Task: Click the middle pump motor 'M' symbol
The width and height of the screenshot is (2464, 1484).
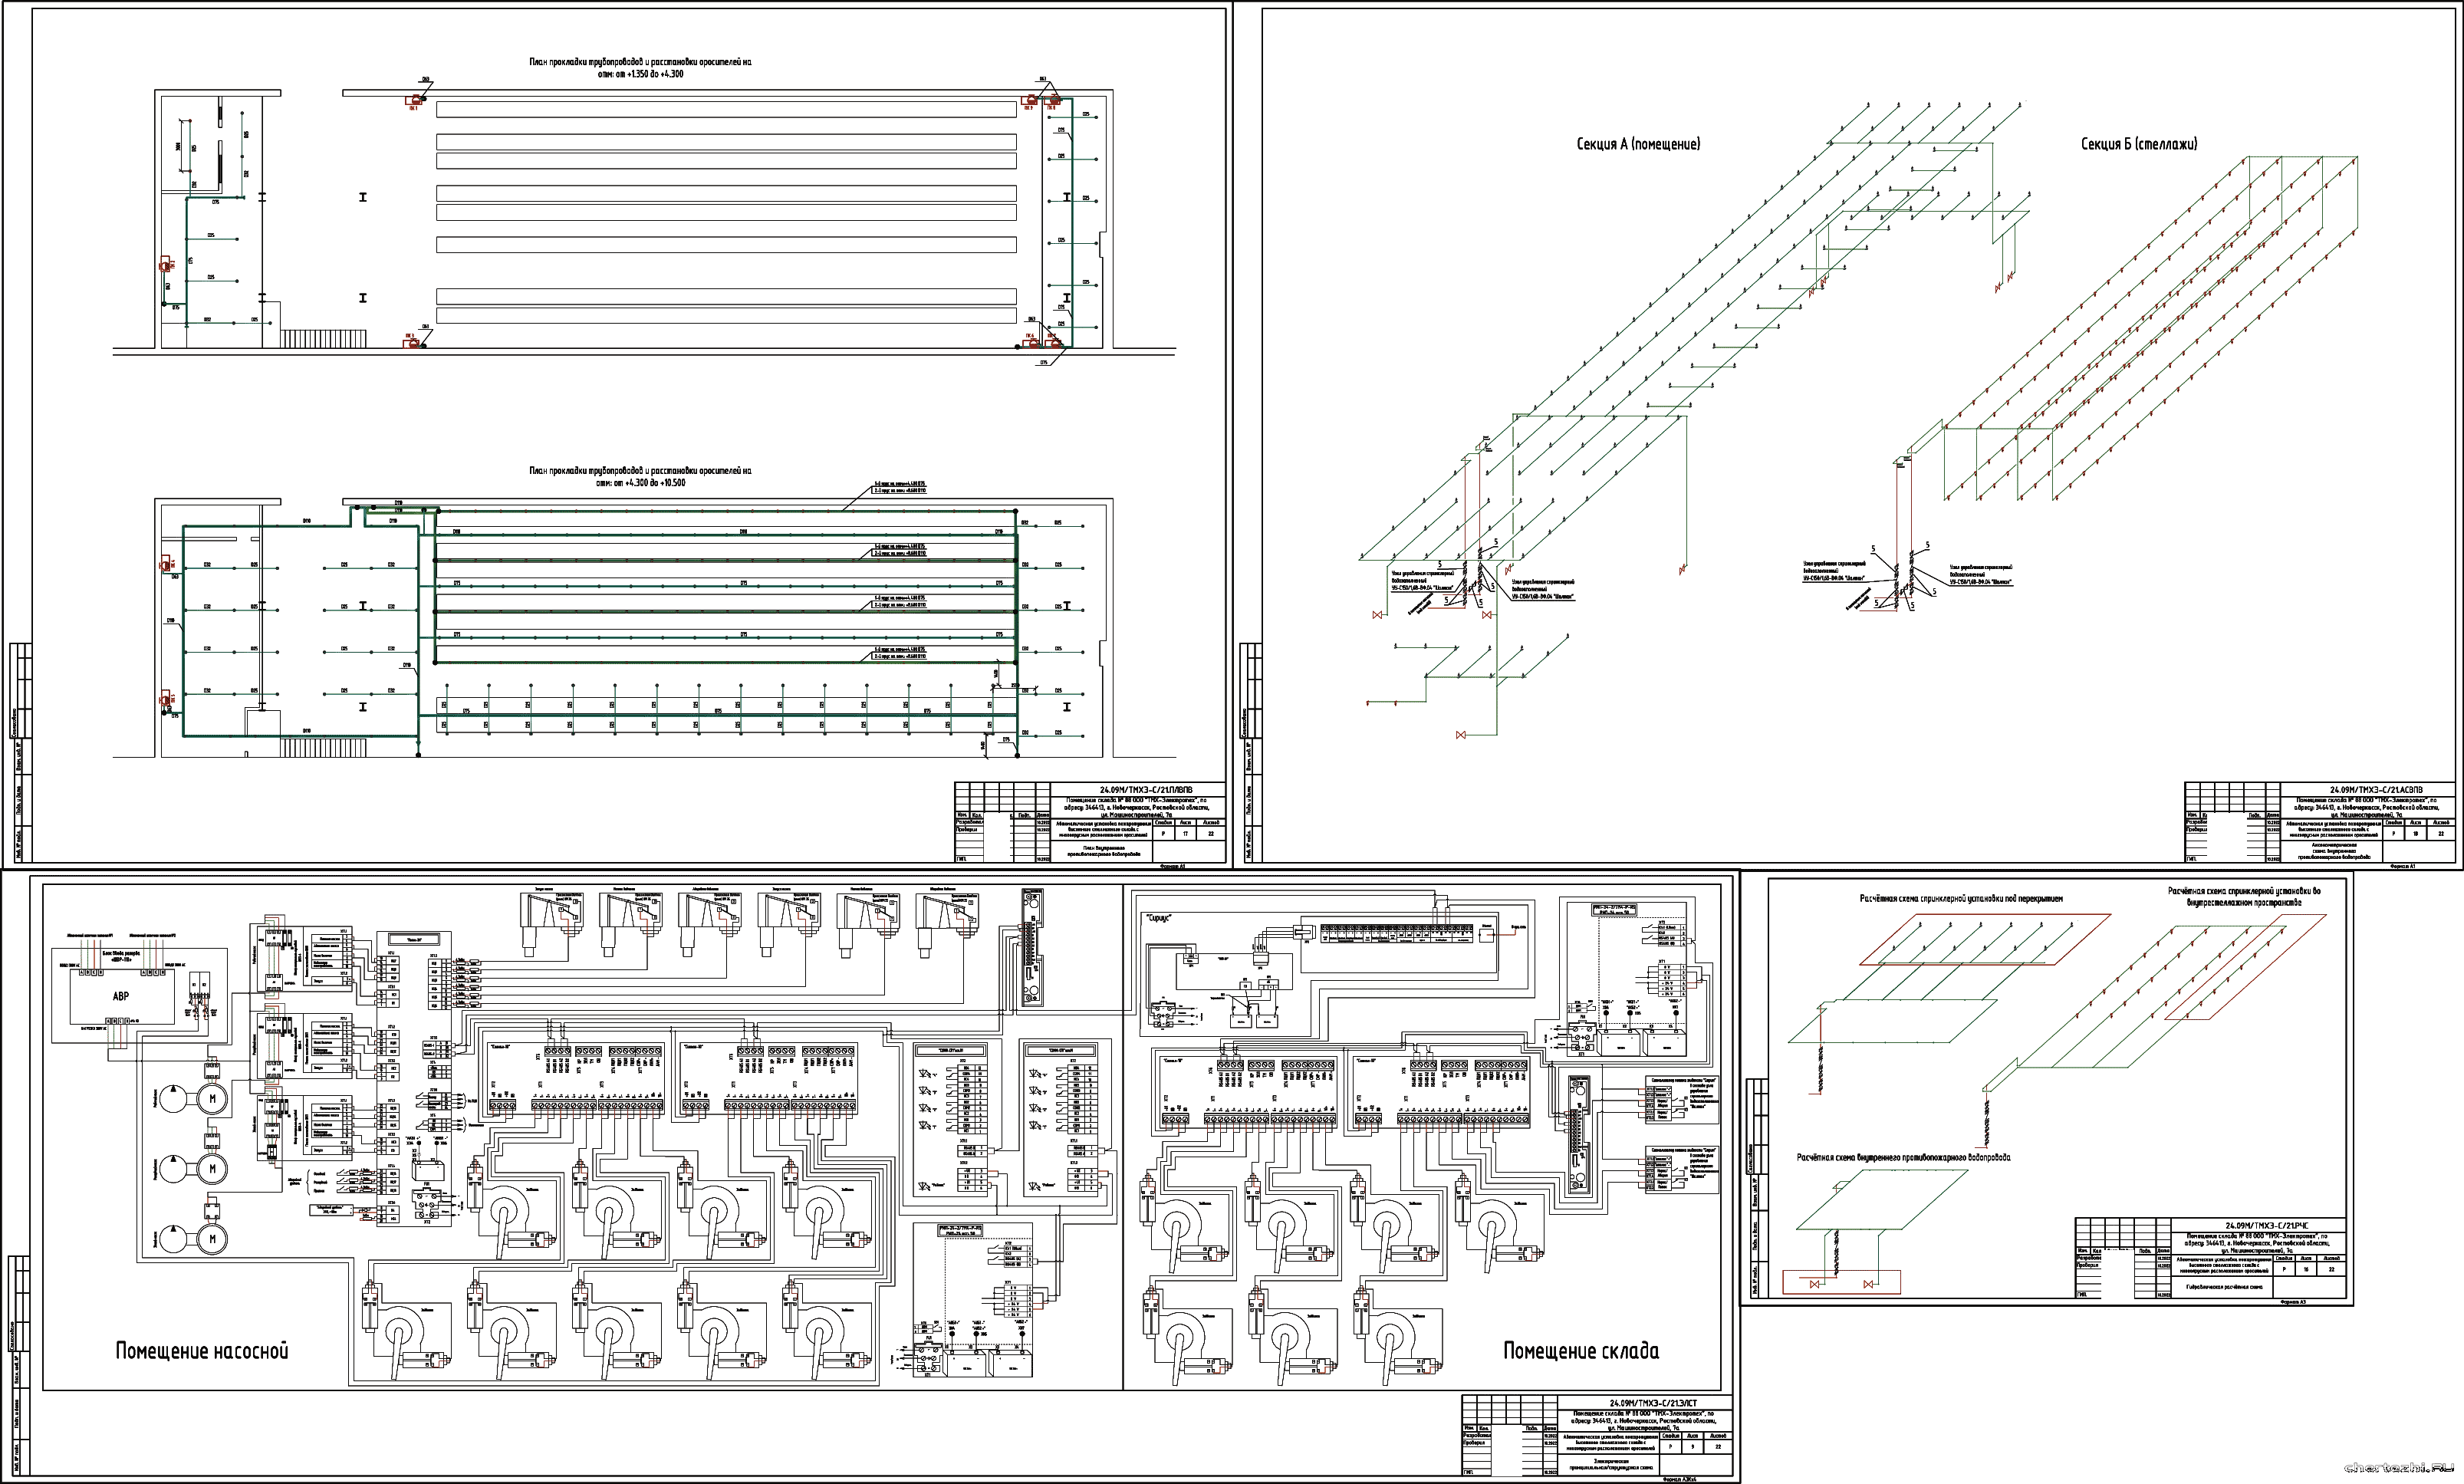Action: (x=211, y=1168)
